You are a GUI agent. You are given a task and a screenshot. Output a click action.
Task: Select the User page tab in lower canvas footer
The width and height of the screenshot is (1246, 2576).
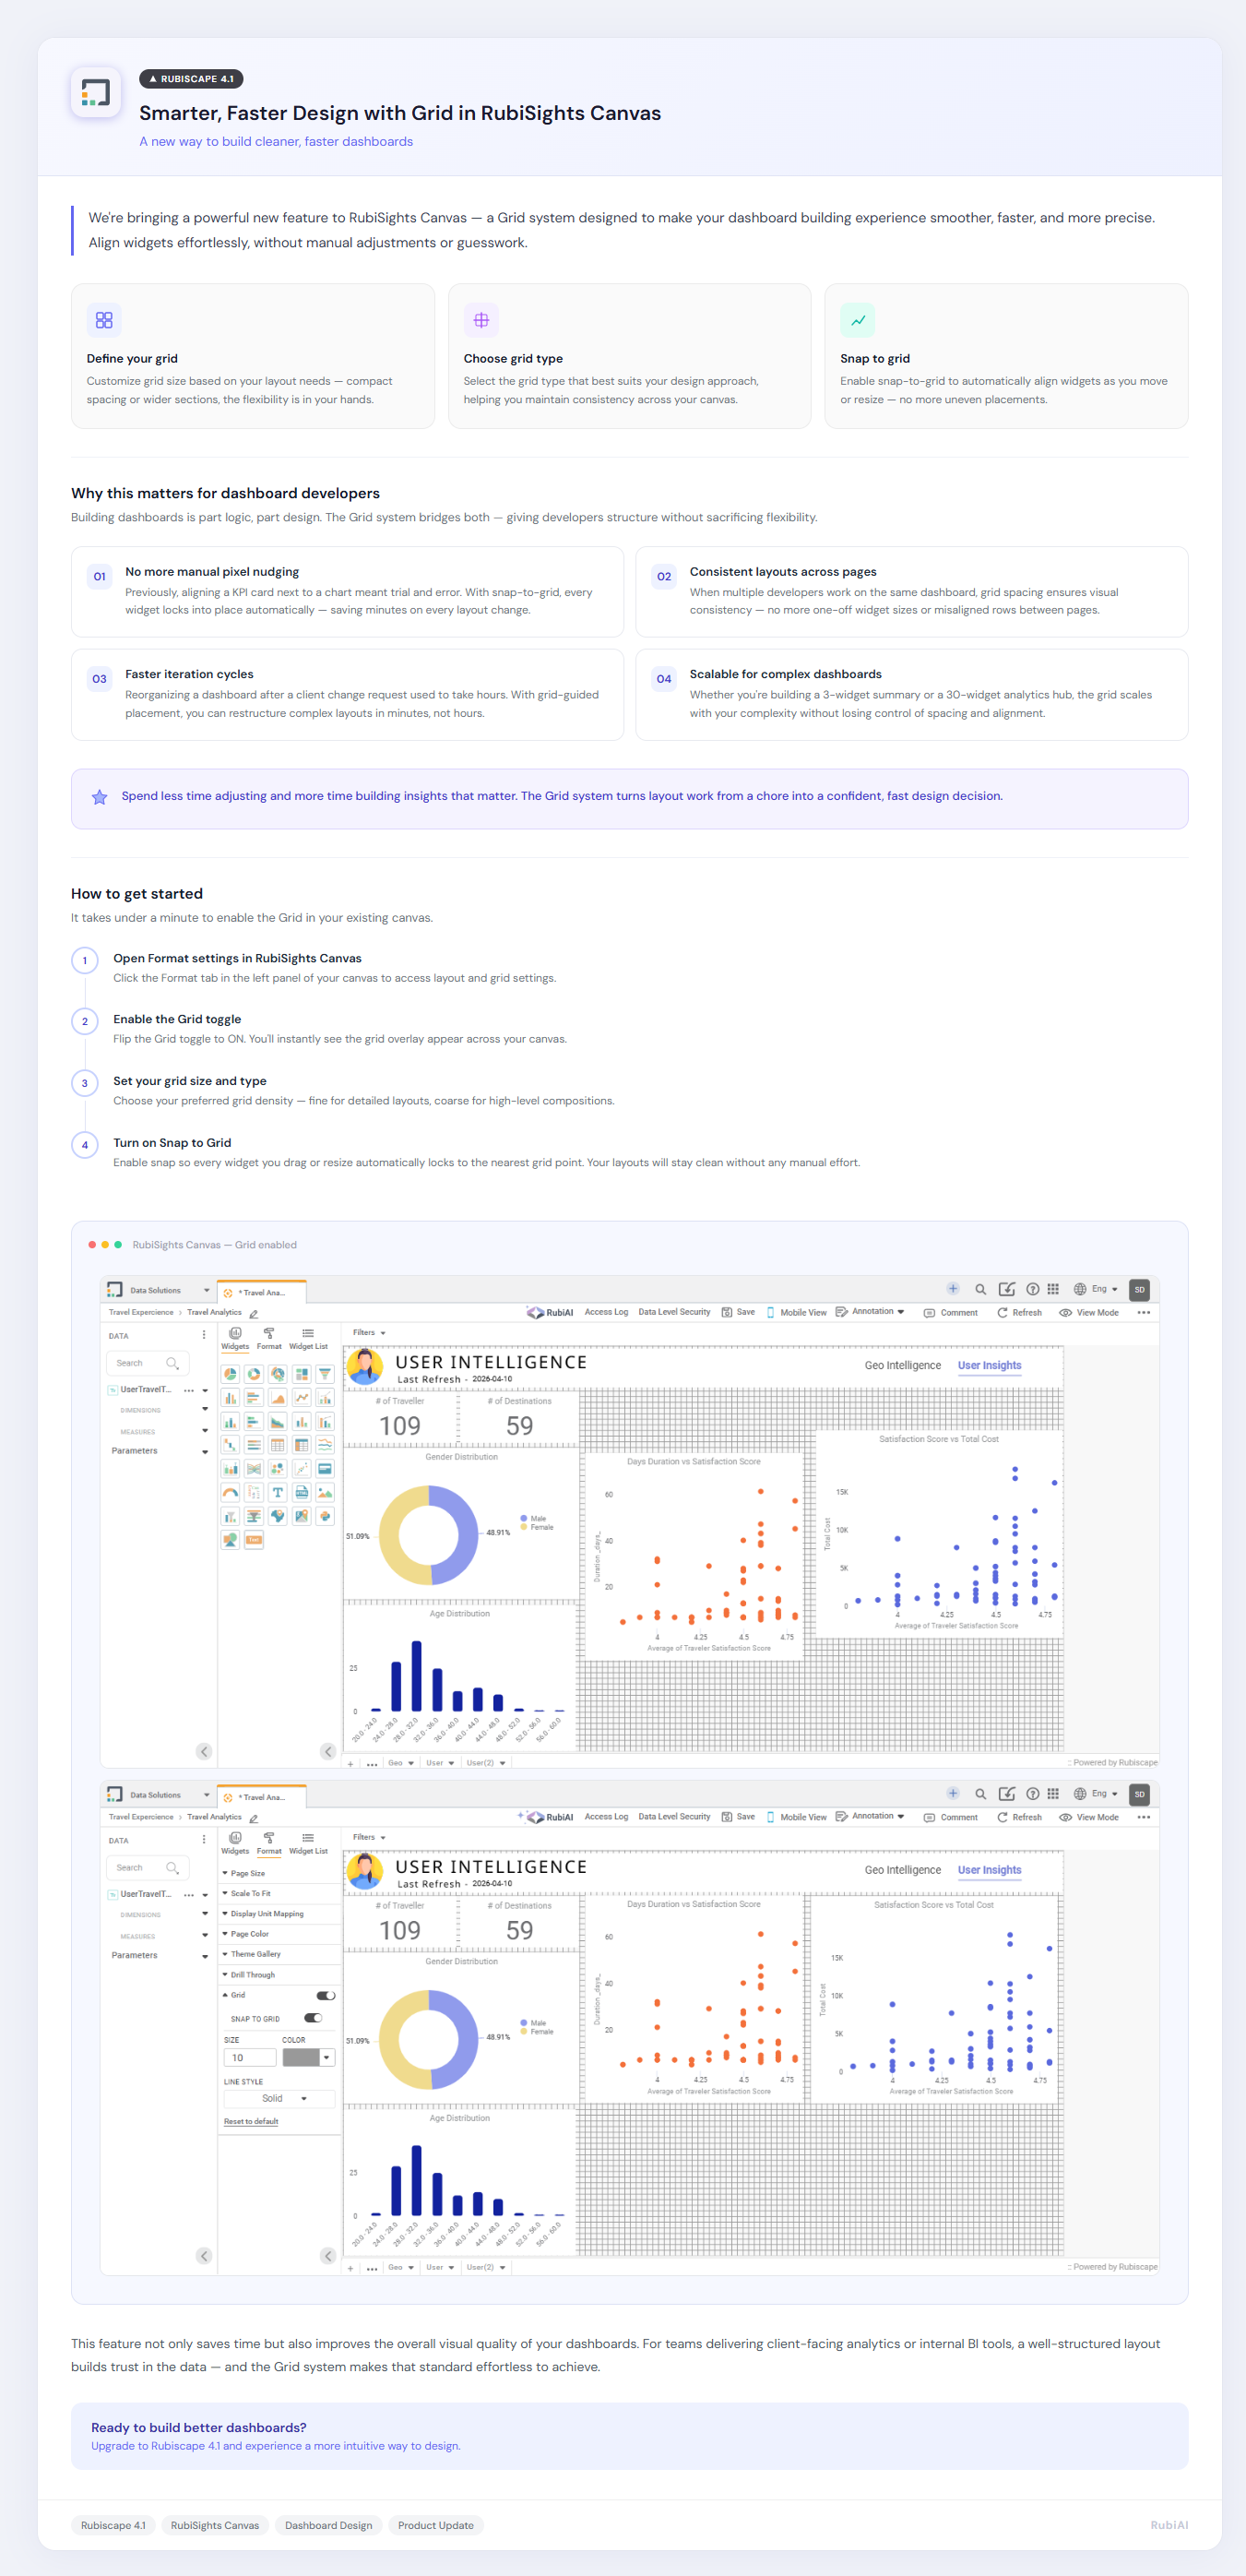[440, 2268]
